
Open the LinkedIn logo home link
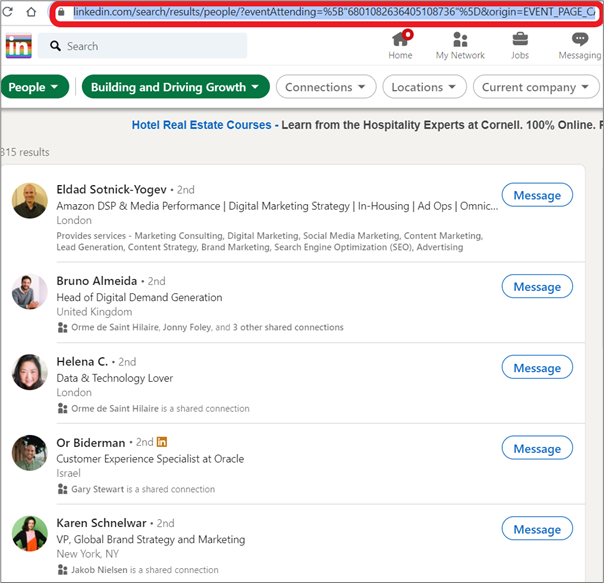(x=18, y=46)
